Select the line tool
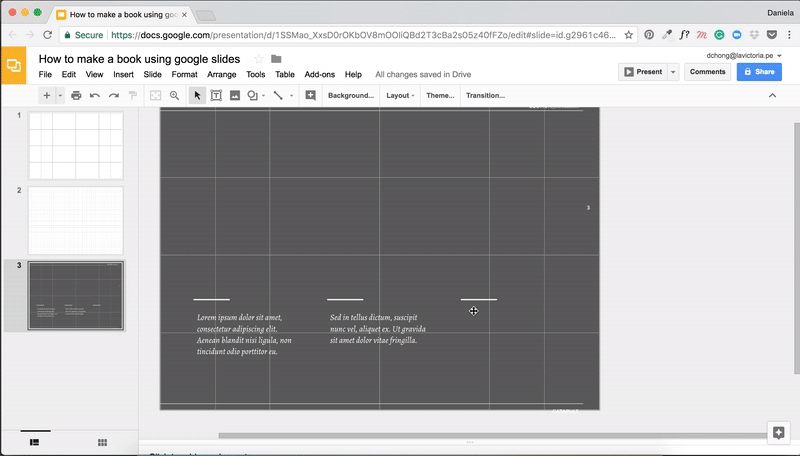 click(278, 95)
